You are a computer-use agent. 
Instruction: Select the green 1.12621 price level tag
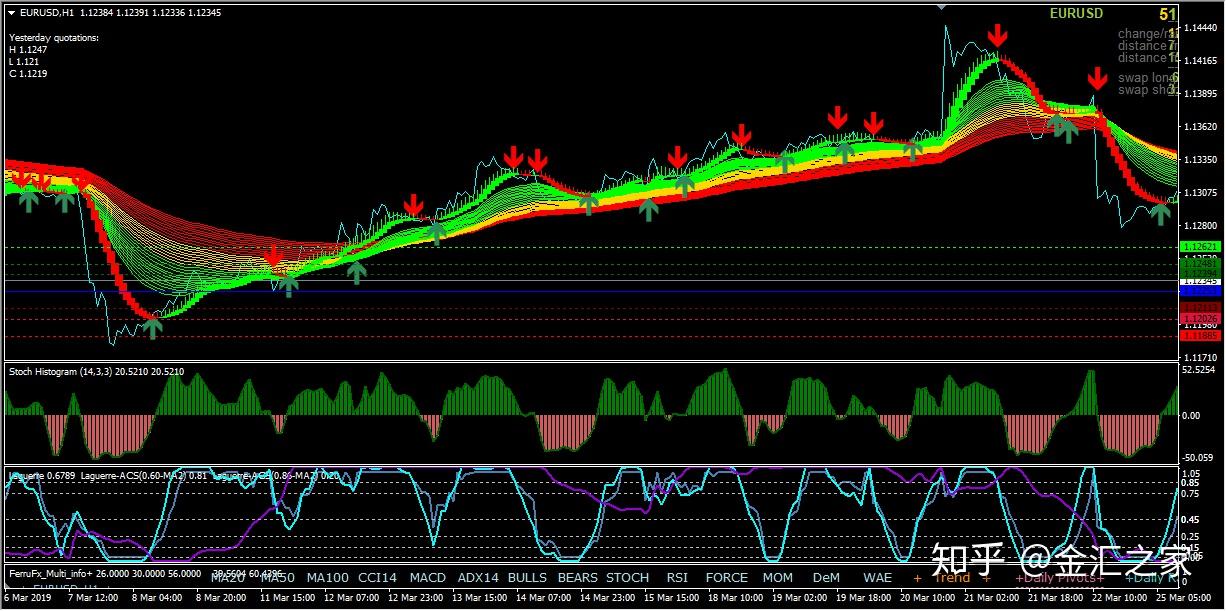(1199, 247)
